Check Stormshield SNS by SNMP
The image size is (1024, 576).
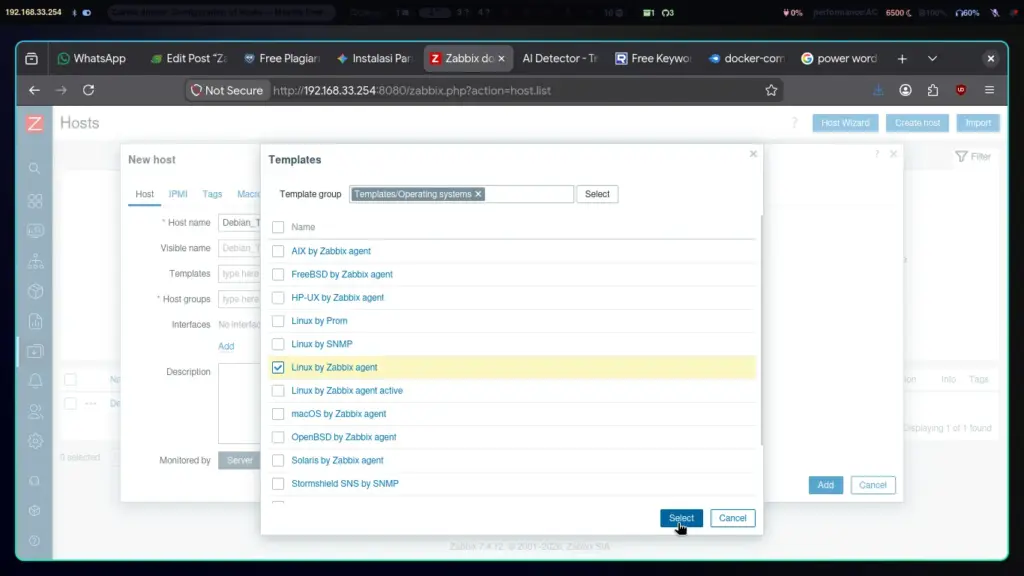[x=278, y=484]
